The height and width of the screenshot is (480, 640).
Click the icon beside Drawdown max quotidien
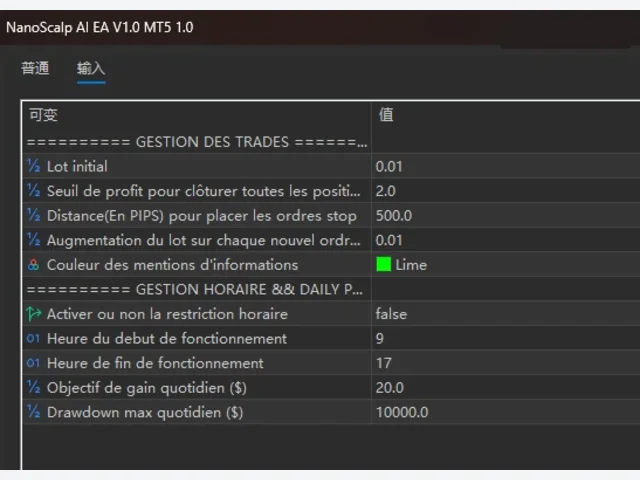(x=33, y=412)
